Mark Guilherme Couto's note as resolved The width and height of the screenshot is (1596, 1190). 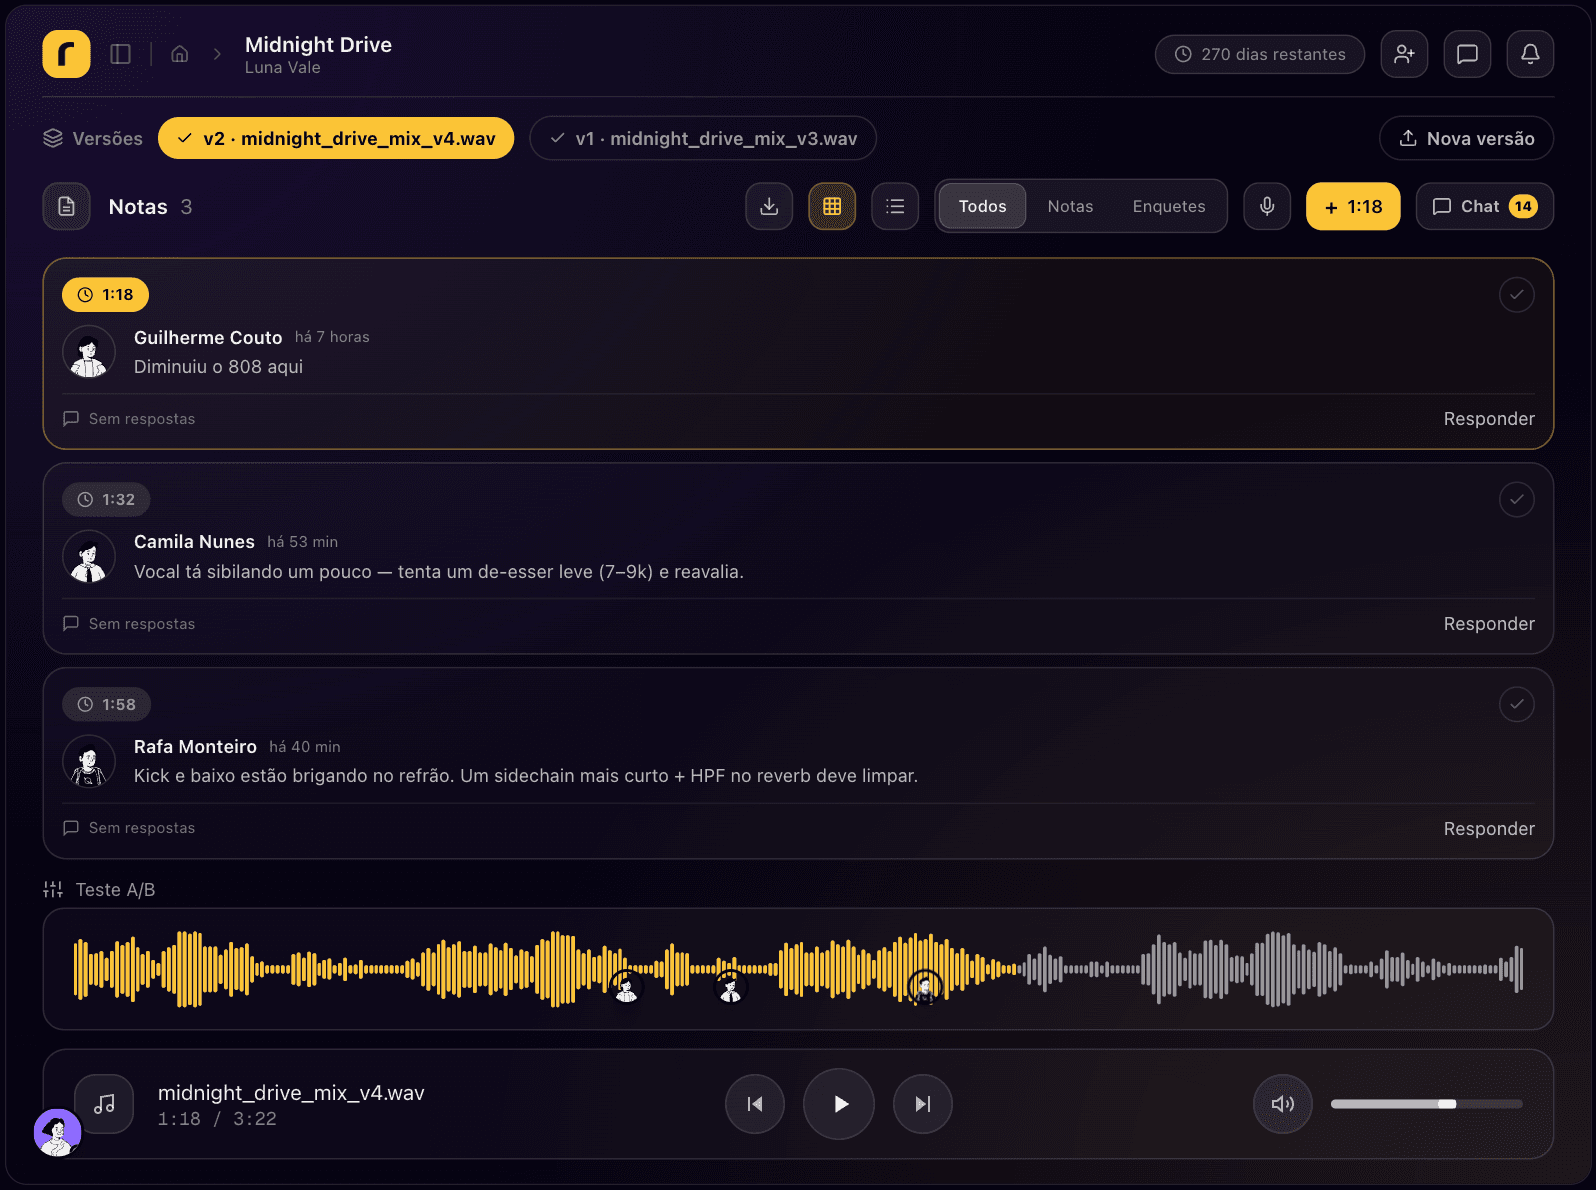click(x=1517, y=295)
